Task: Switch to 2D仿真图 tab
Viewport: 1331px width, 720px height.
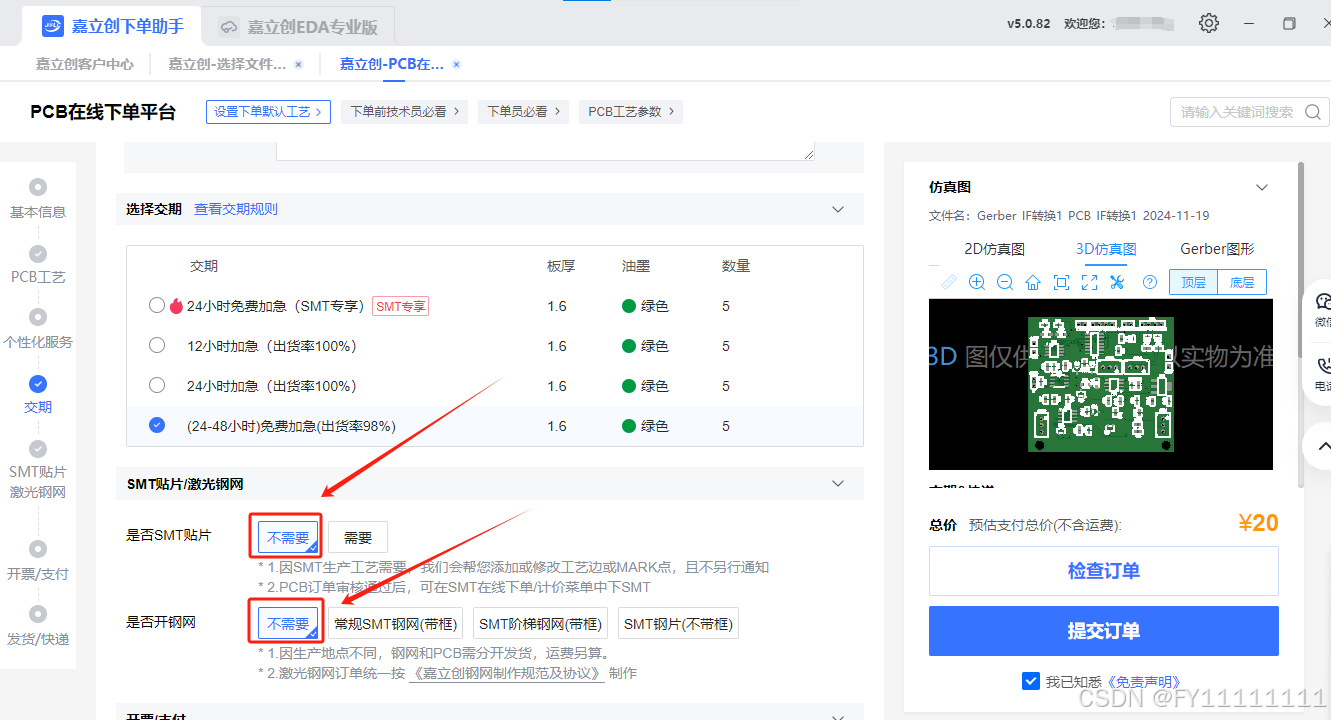Action: pos(994,249)
